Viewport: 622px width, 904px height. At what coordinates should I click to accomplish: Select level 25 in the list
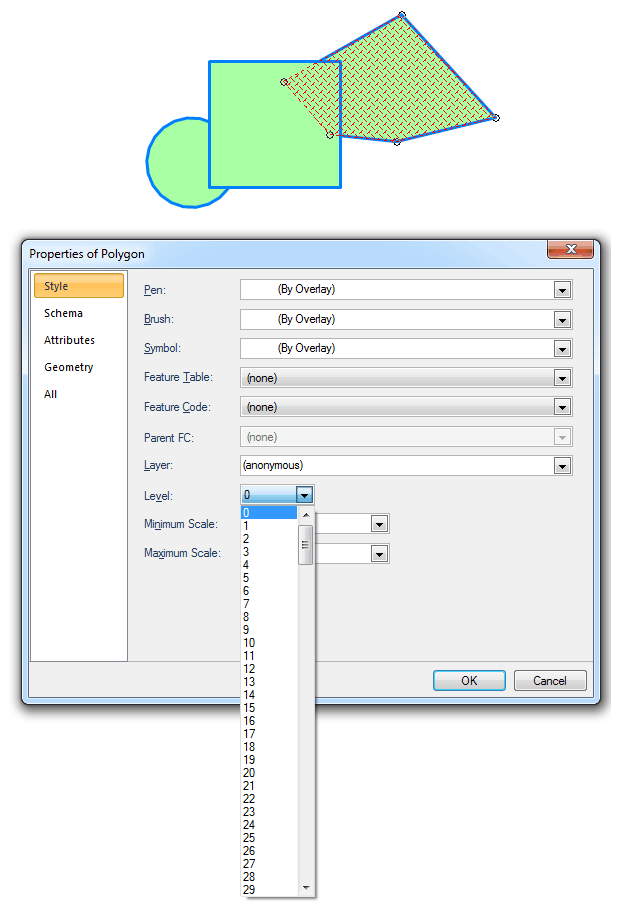[x=269, y=838]
